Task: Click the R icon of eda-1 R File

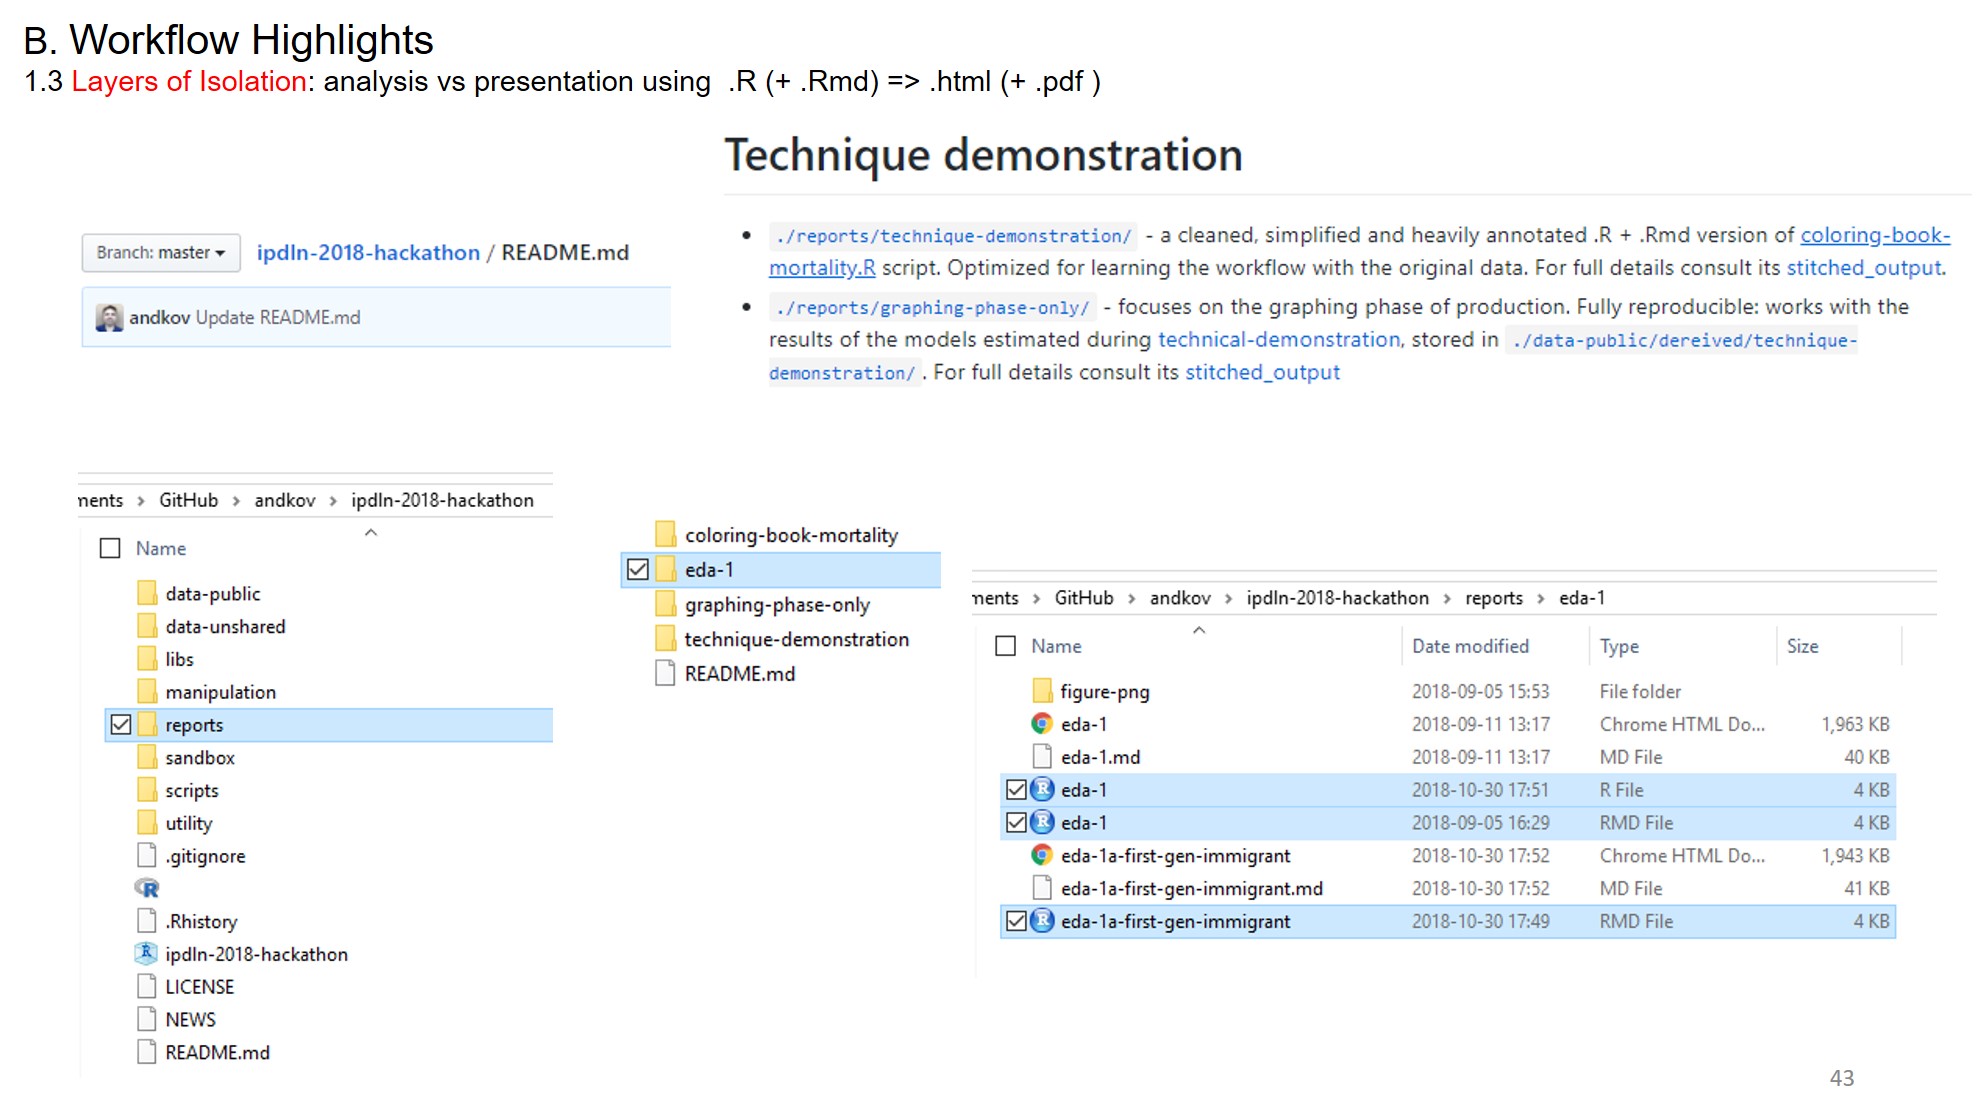Action: tap(1042, 789)
